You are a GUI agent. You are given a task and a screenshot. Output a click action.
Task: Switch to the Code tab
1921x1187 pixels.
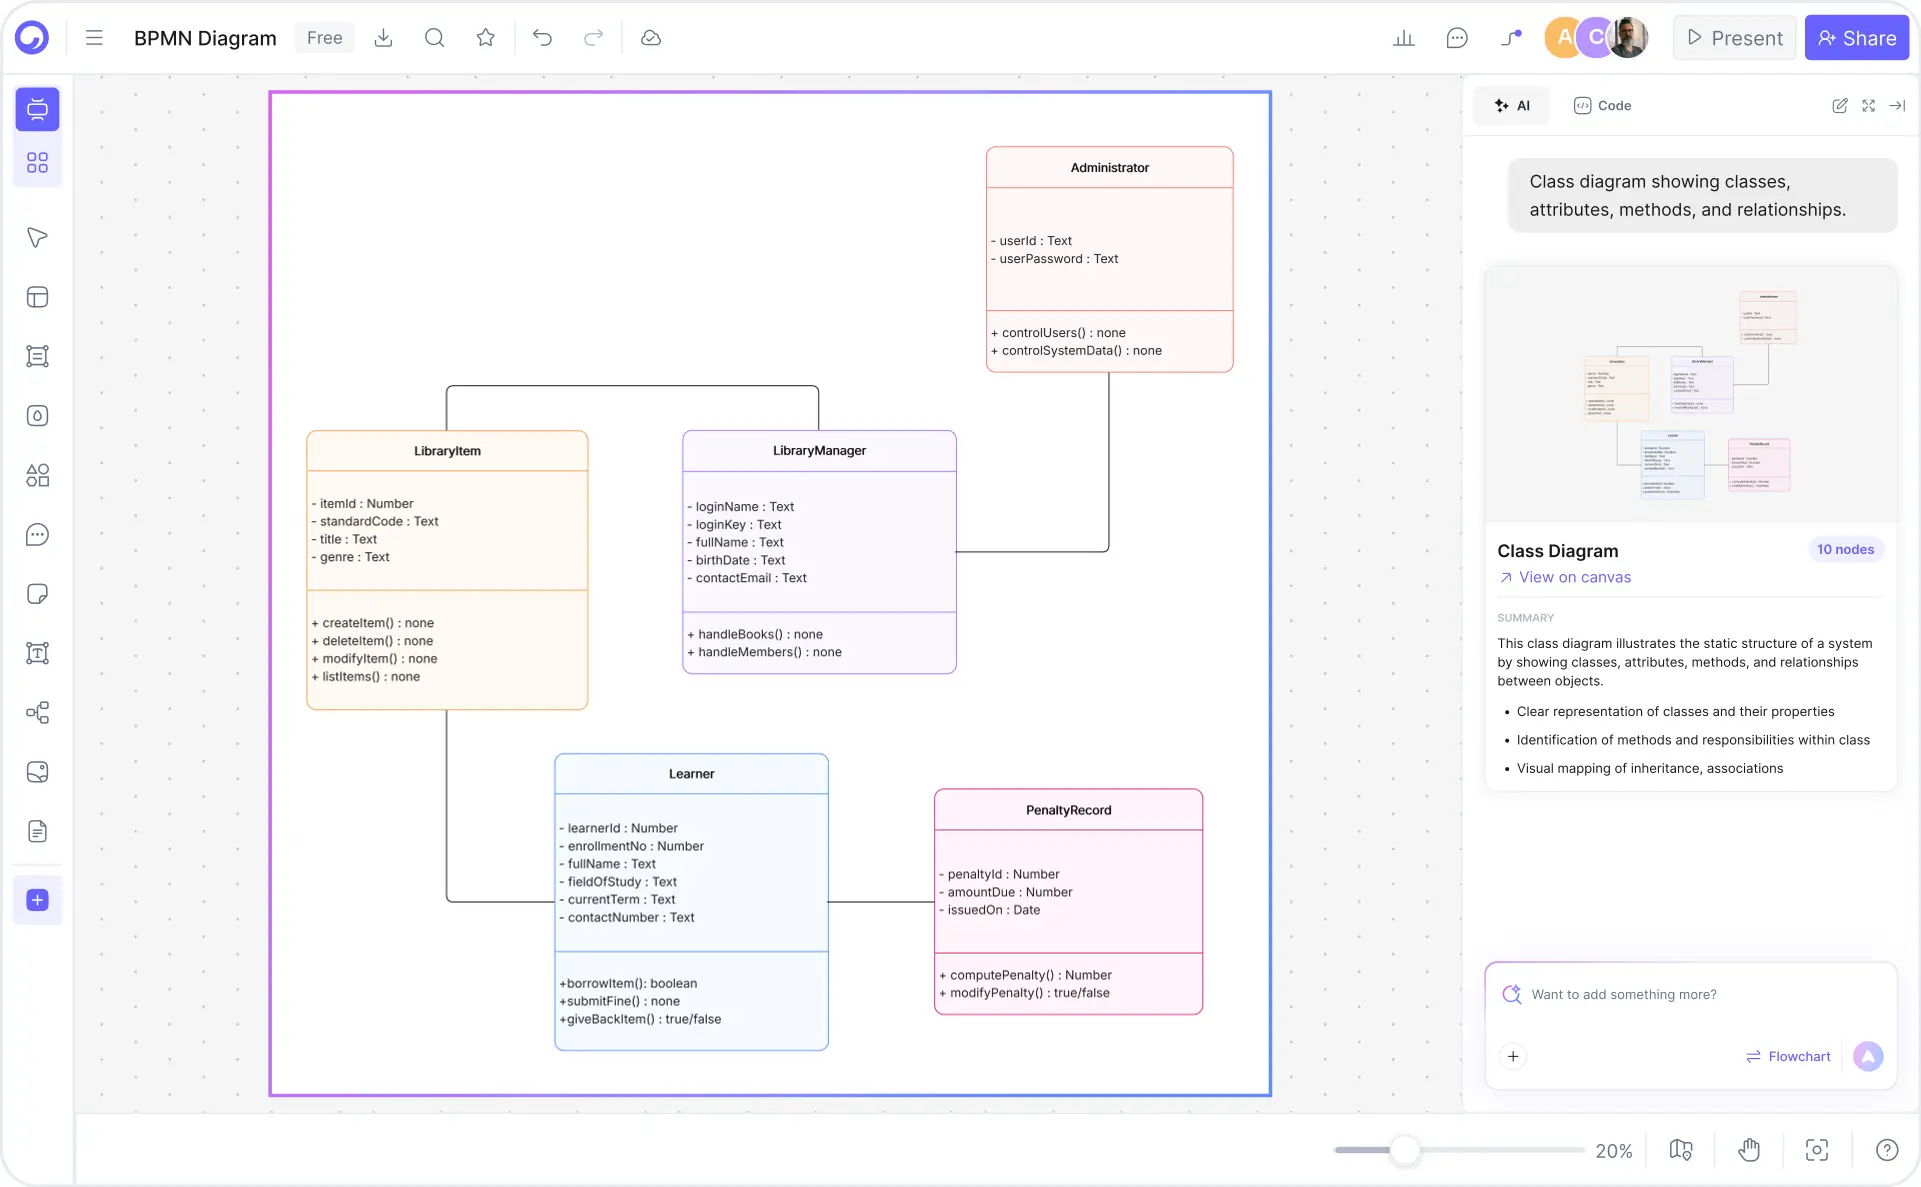(1602, 105)
